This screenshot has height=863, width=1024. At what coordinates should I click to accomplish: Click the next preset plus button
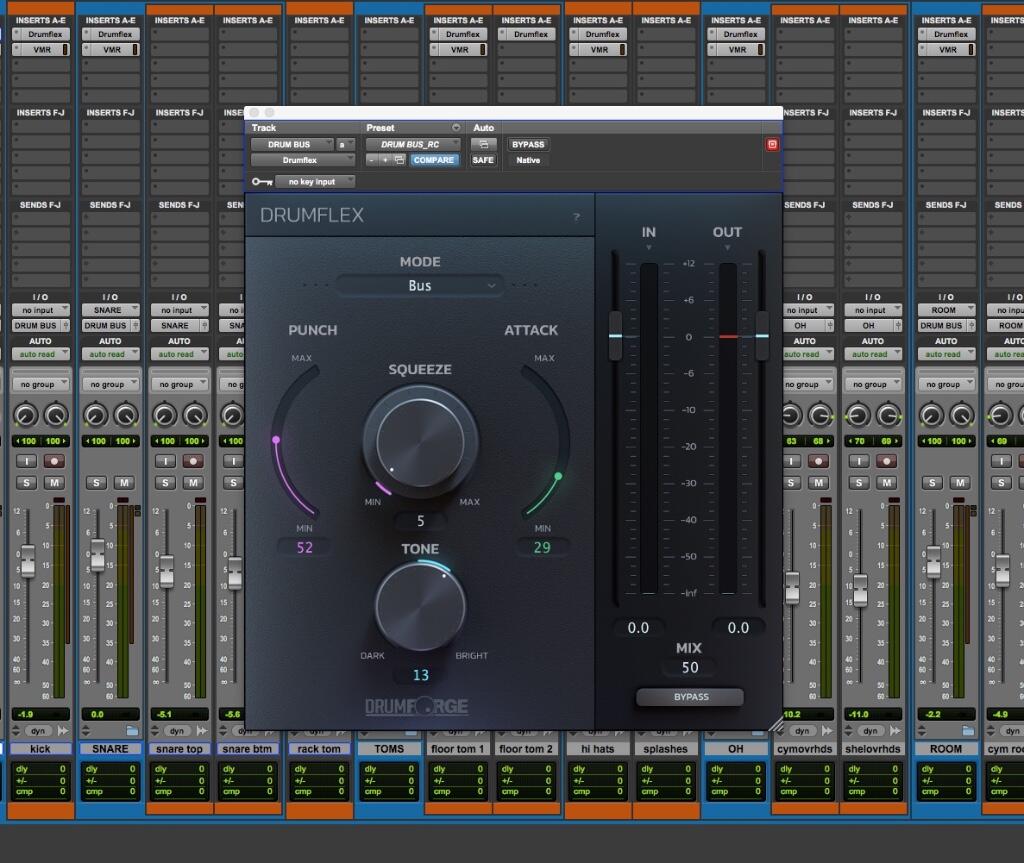coord(385,160)
